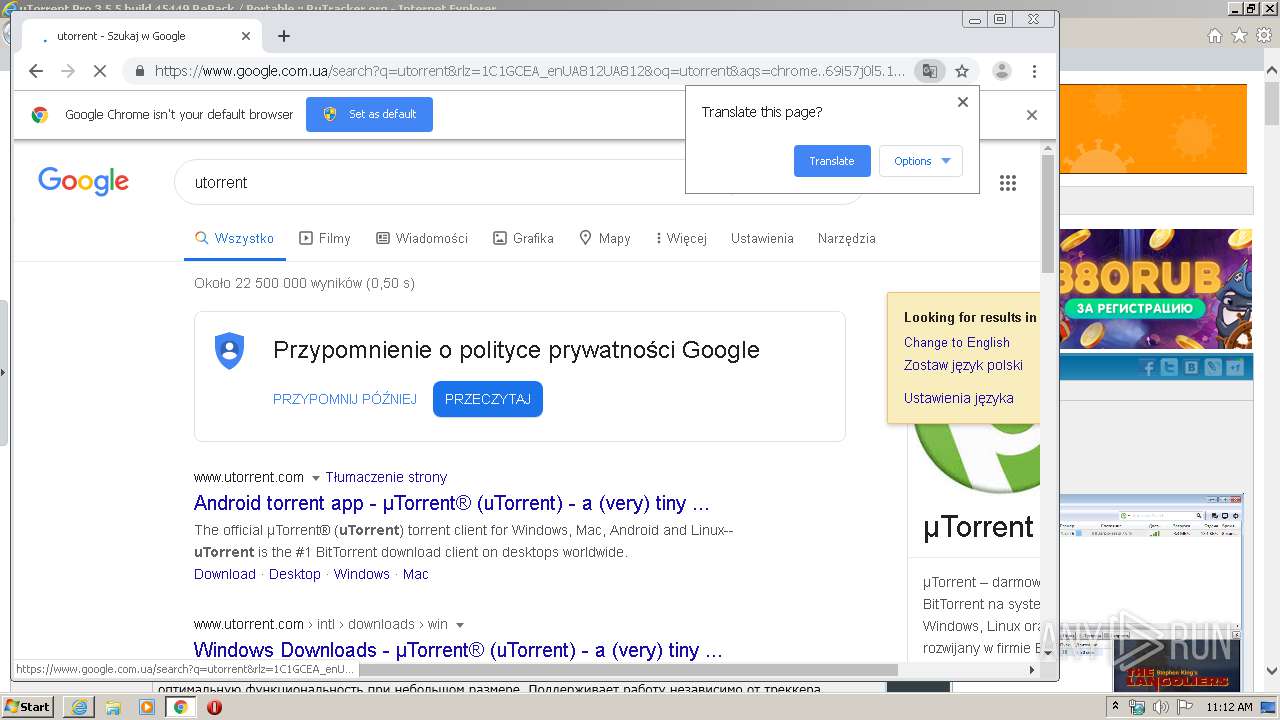Screen dimensions: 1280x720
Task: Click 'Change to English' language link
Action: pyautogui.click(x=957, y=342)
